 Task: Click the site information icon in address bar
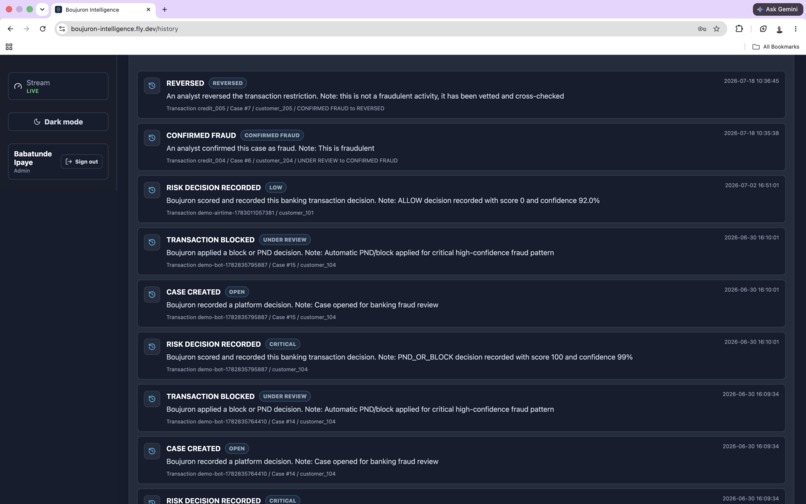pyautogui.click(x=62, y=29)
